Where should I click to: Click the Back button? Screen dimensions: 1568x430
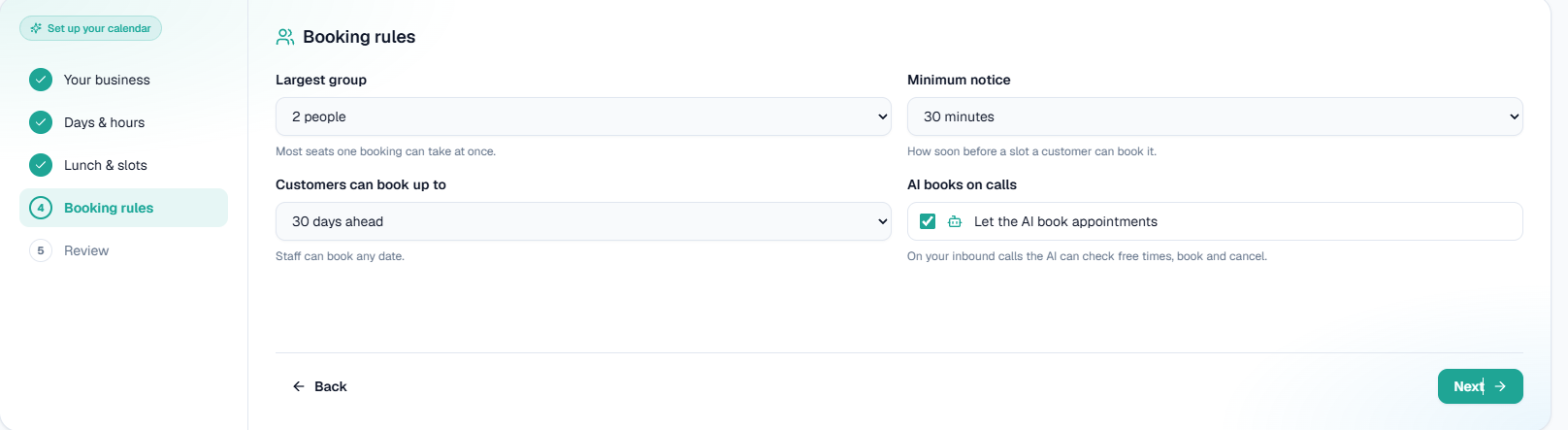point(320,386)
